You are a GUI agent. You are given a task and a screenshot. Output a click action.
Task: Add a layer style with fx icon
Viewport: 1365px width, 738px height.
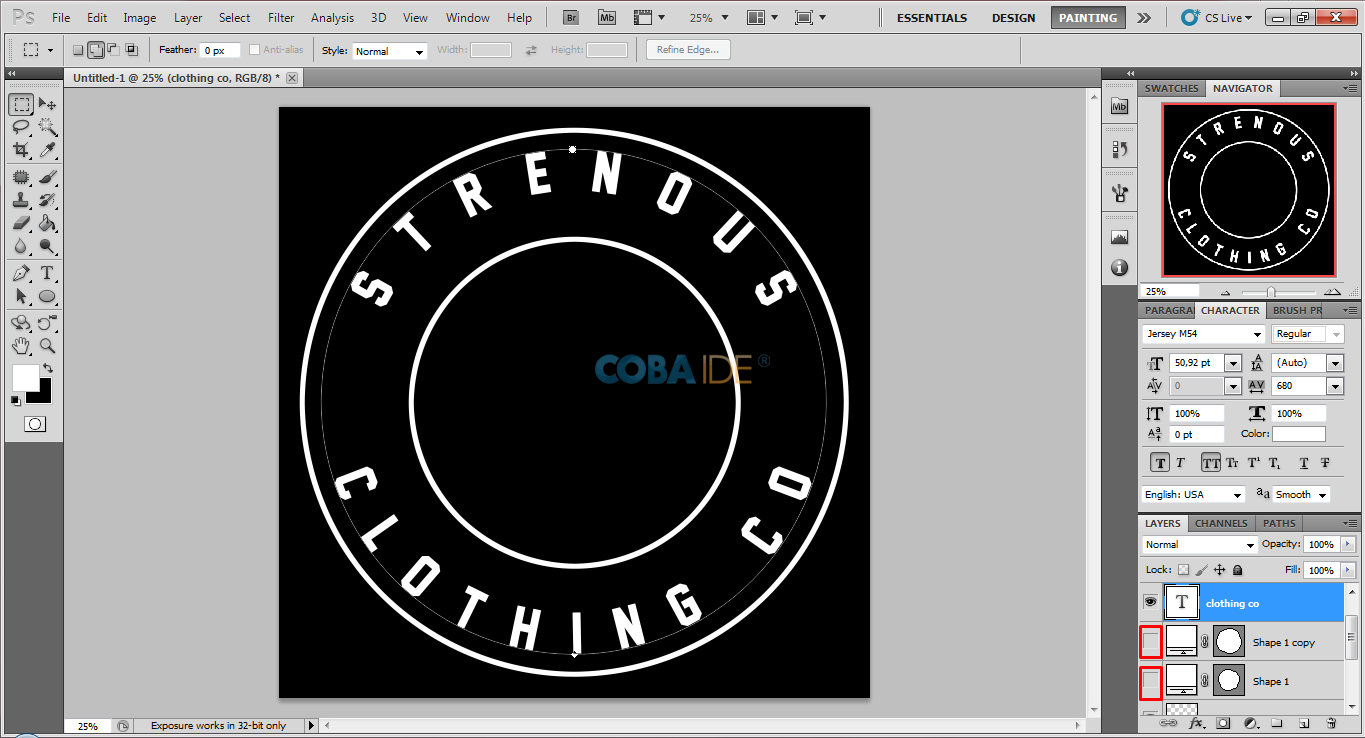click(x=1196, y=722)
